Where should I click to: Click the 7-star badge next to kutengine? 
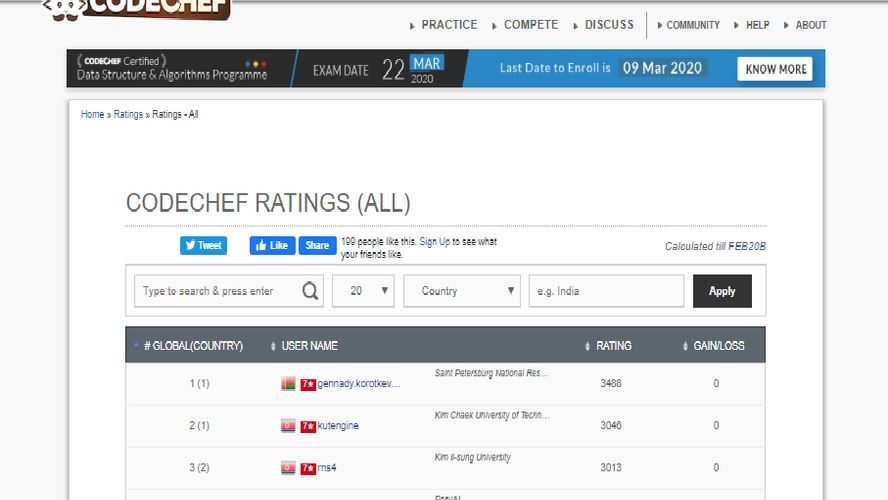click(308, 426)
